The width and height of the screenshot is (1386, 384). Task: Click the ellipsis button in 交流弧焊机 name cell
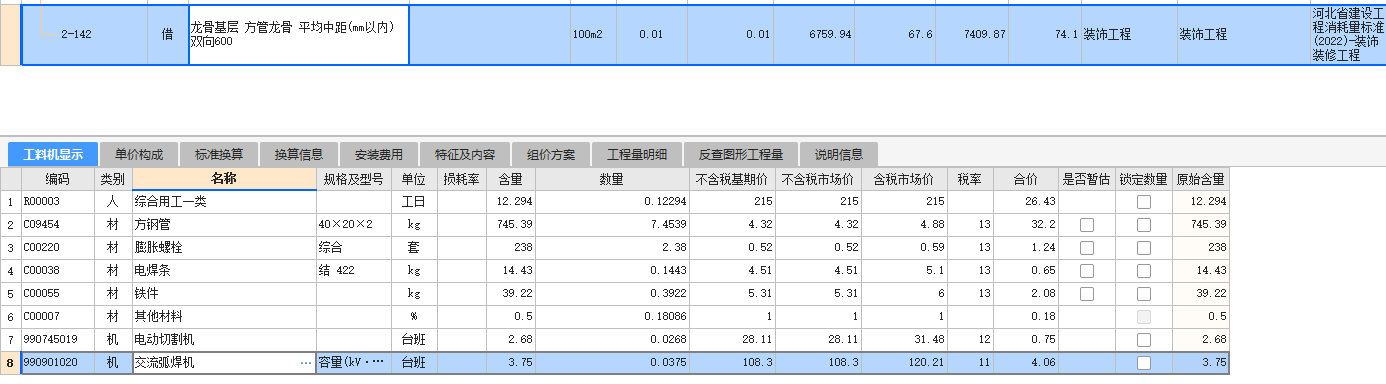(x=306, y=363)
